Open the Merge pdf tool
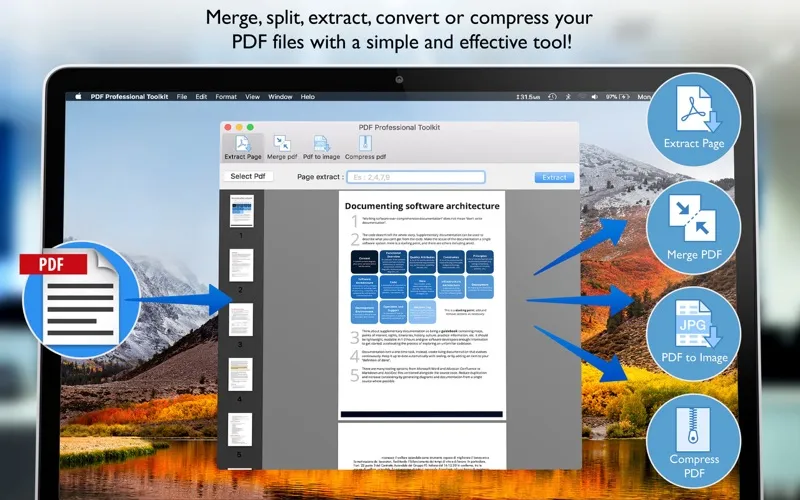The width and height of the screenshot is (800, 500). tap(282, 148)
